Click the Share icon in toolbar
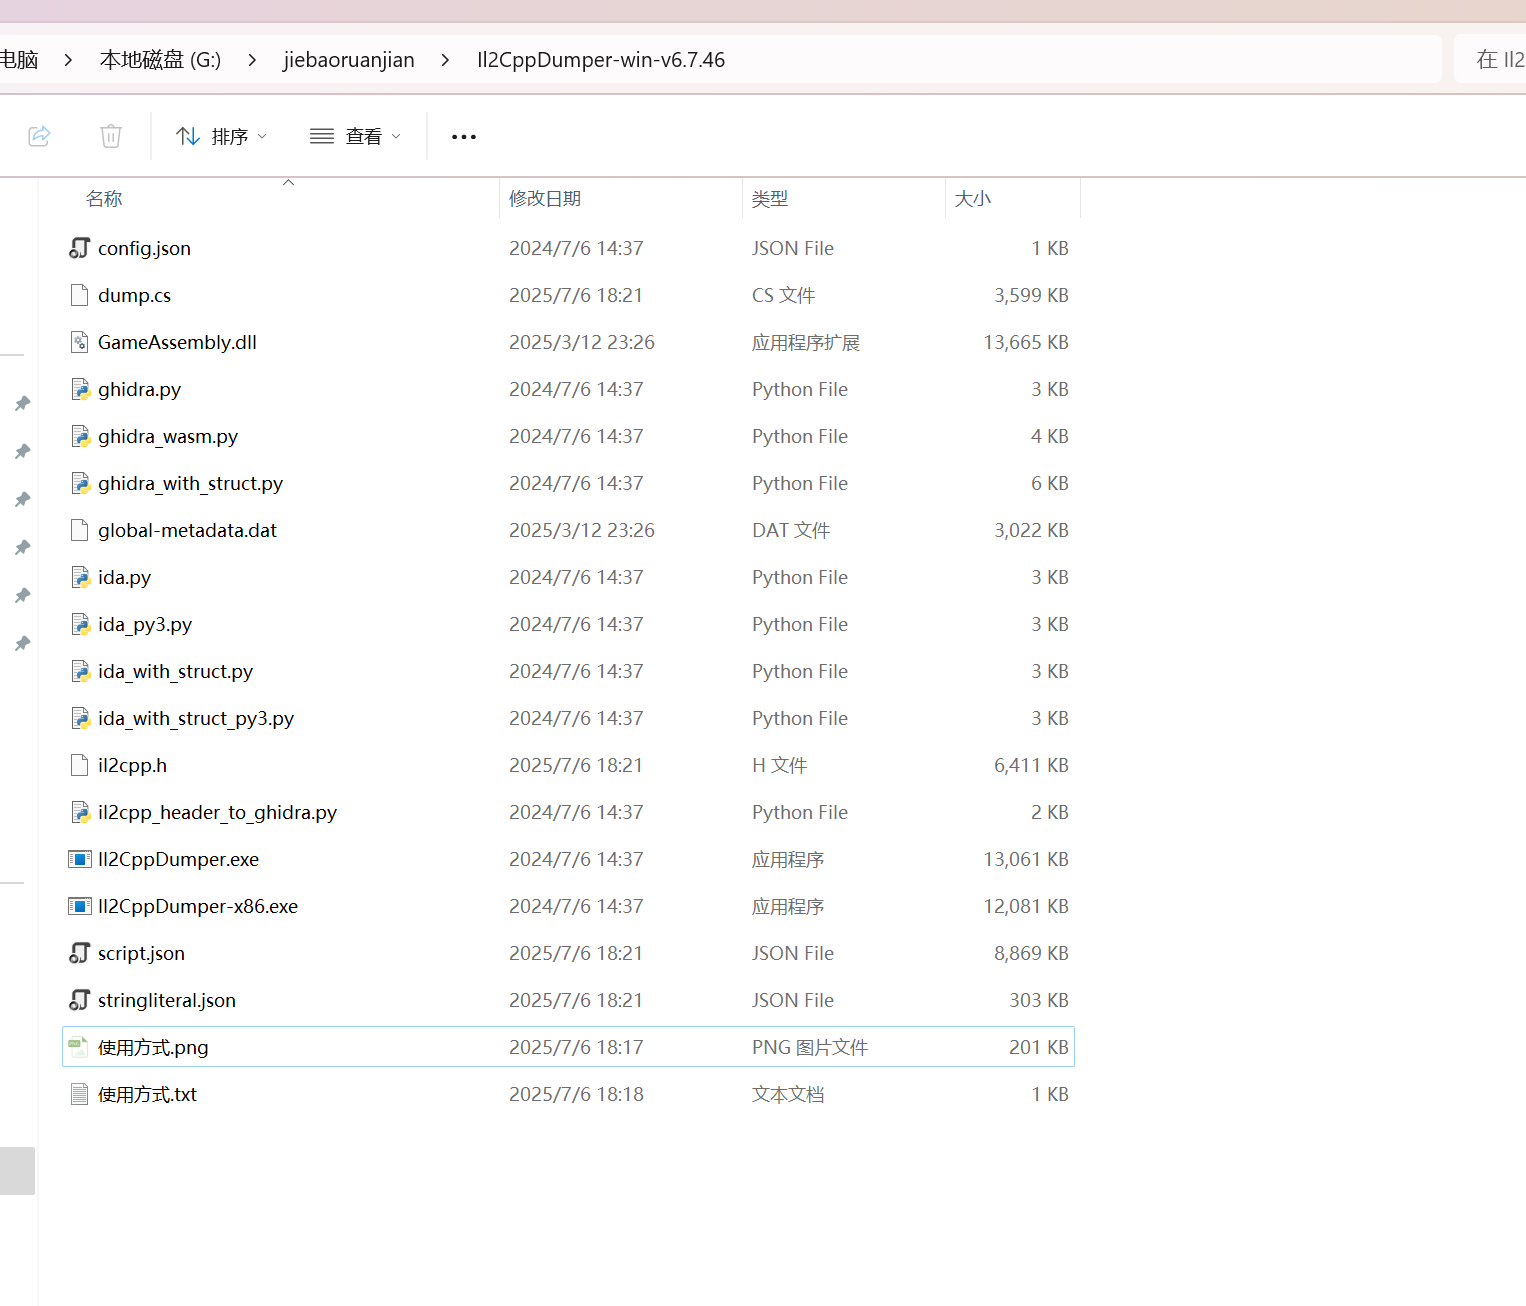Viewport: 1526px width, 1306px height. click(x=39, y=136)
